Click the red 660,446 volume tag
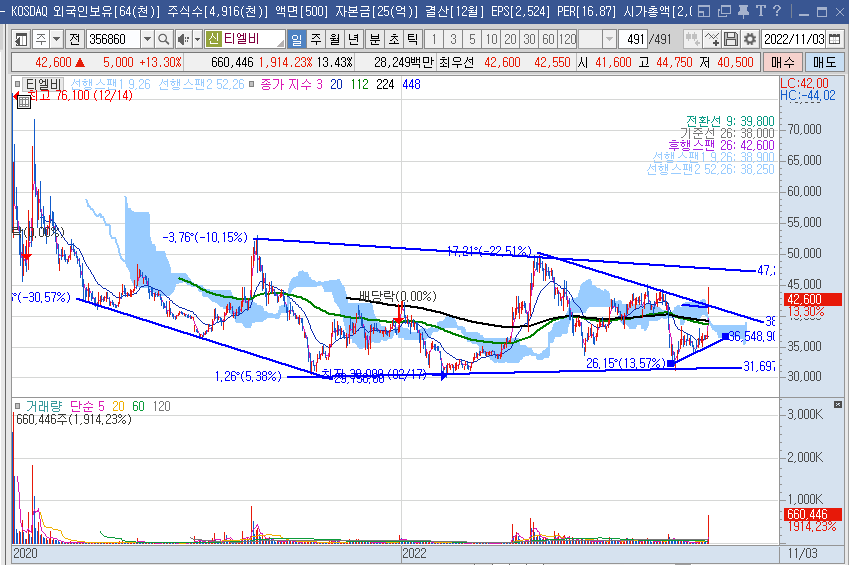 pos(813,514)
